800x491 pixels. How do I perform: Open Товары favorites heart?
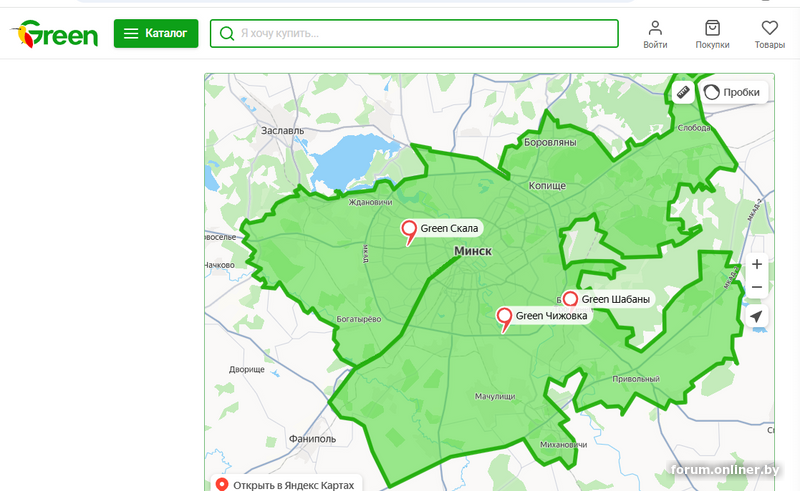pos(769,35)
